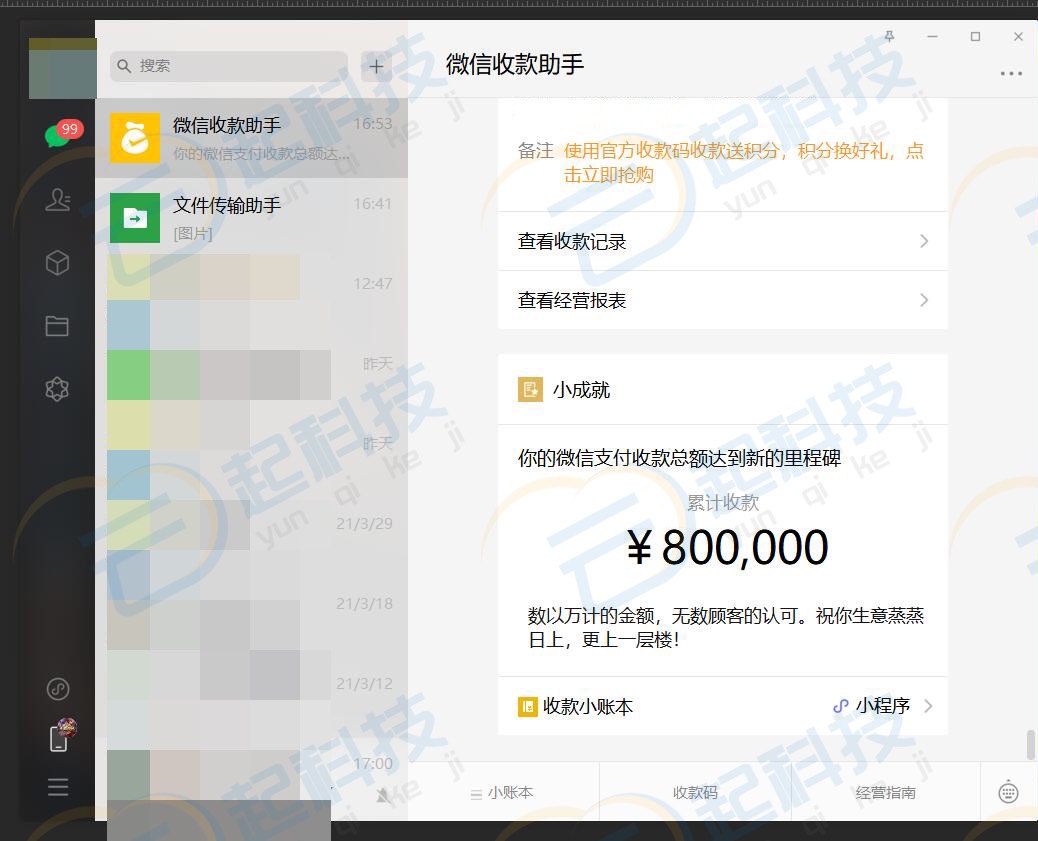
Task: Open the 小账本 bottom menu
Action: [x=503, y=792]
